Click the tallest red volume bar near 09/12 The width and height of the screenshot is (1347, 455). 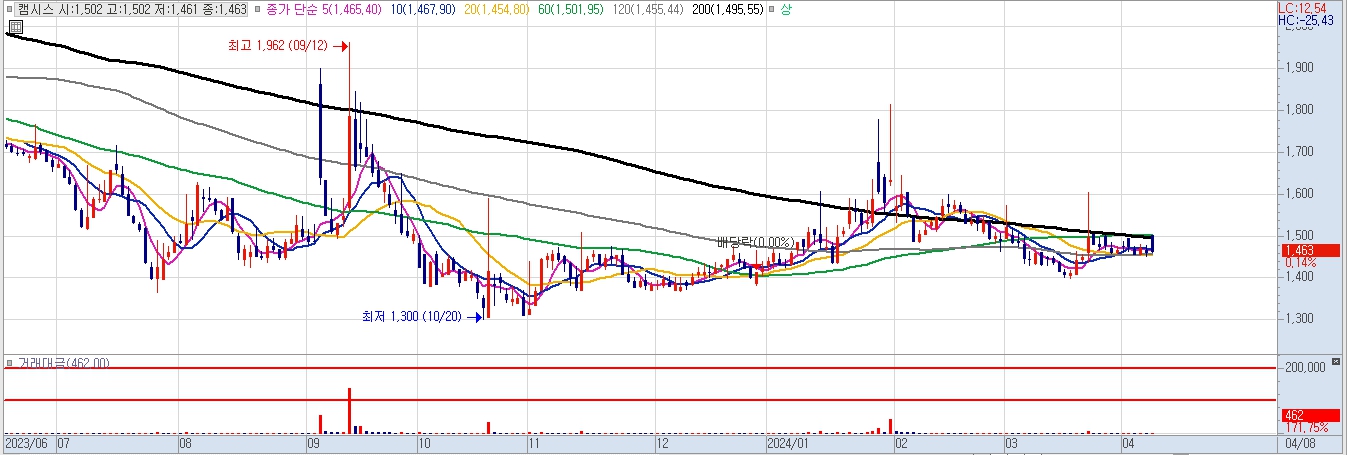350,410
